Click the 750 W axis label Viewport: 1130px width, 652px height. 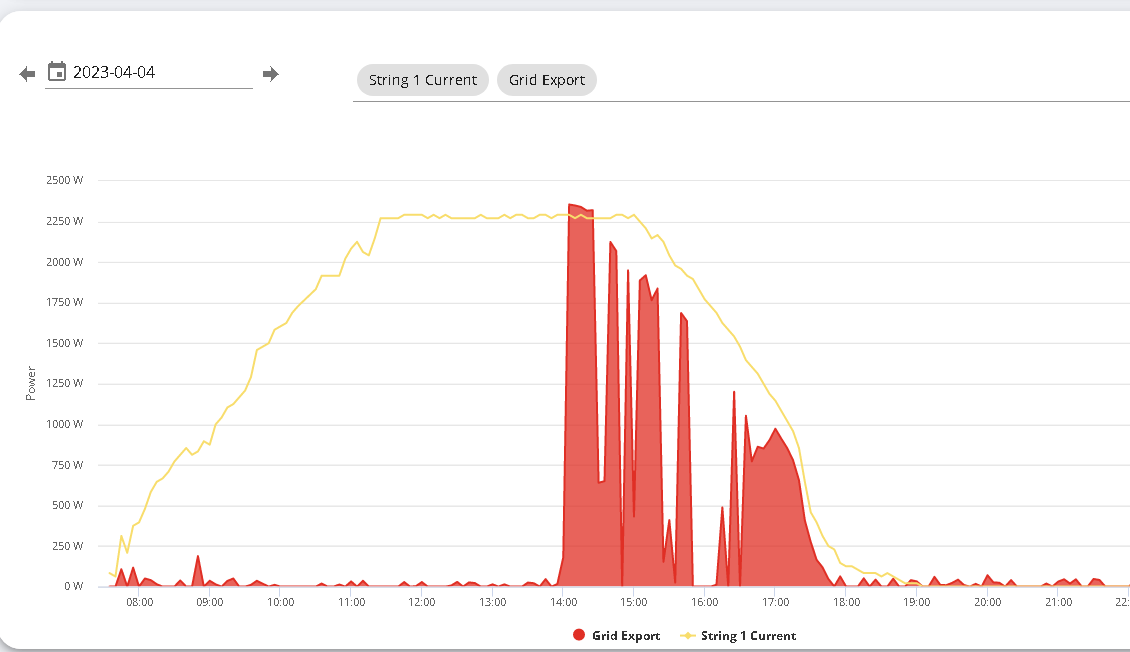click(x=68, y=465)
